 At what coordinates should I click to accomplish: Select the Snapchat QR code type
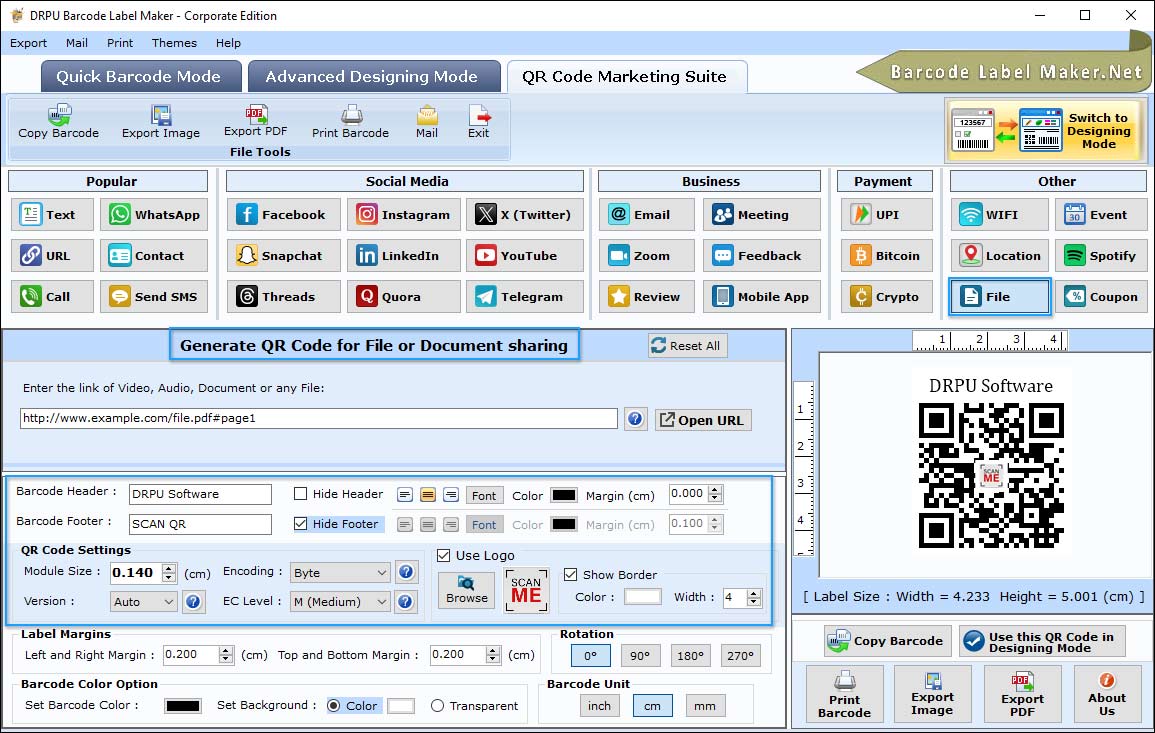pos(284,256)
